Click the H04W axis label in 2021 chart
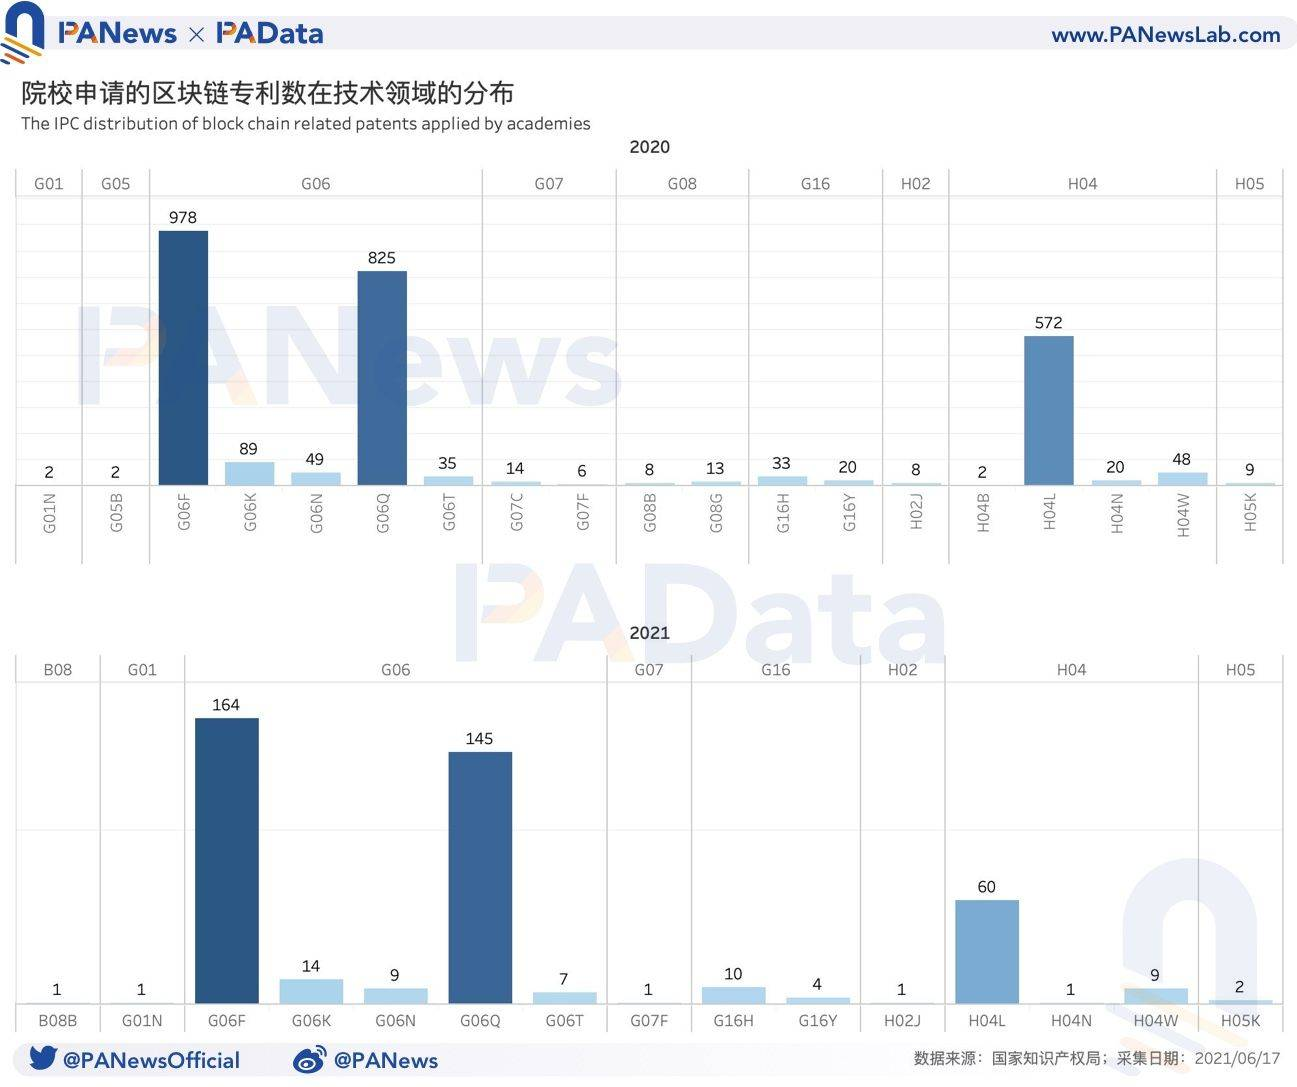The width and height of the screenshot is (1297, 1087). tap(1156, 1020)
